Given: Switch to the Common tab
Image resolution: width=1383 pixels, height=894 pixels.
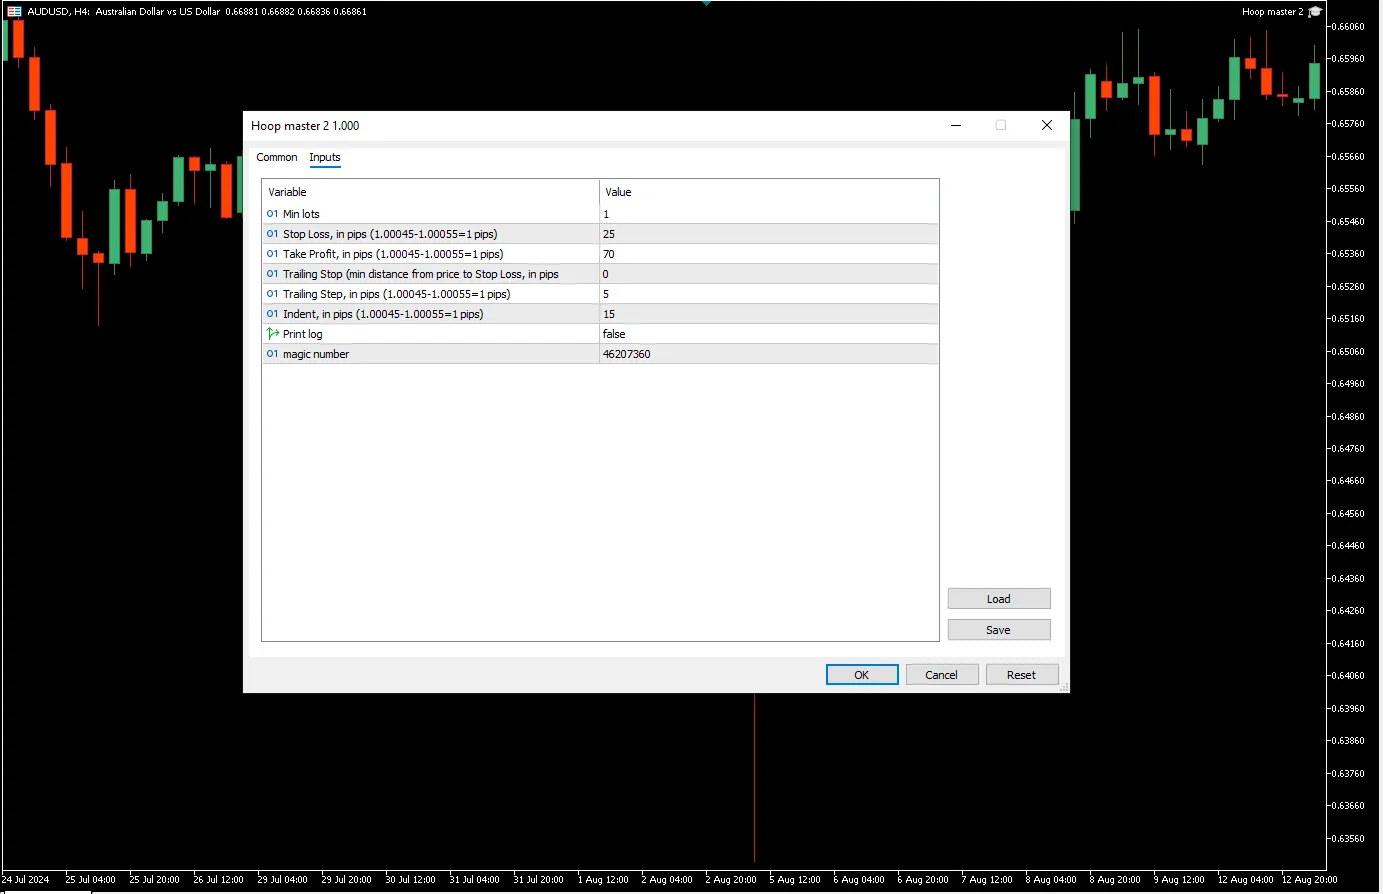Looking at the screenshot, I should click(x=276, y=157).
